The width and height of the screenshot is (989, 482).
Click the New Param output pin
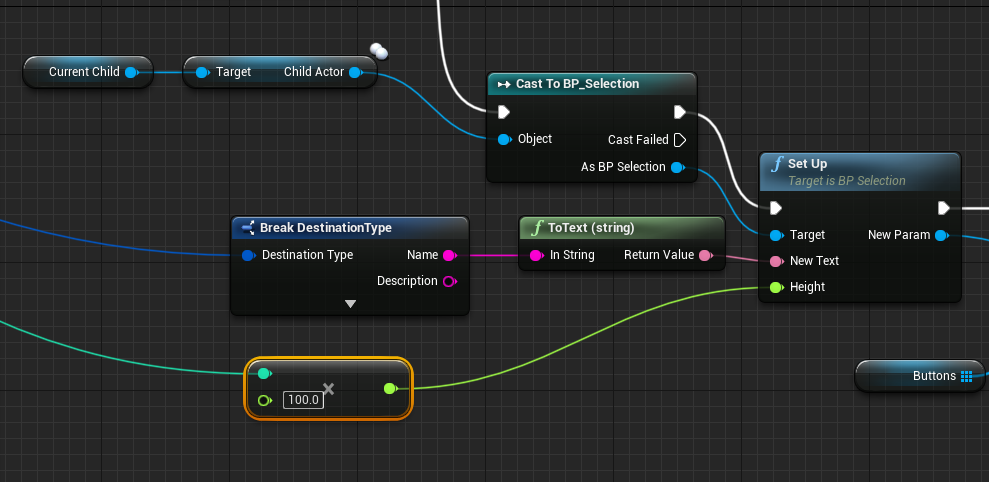[x=941, y=235]
